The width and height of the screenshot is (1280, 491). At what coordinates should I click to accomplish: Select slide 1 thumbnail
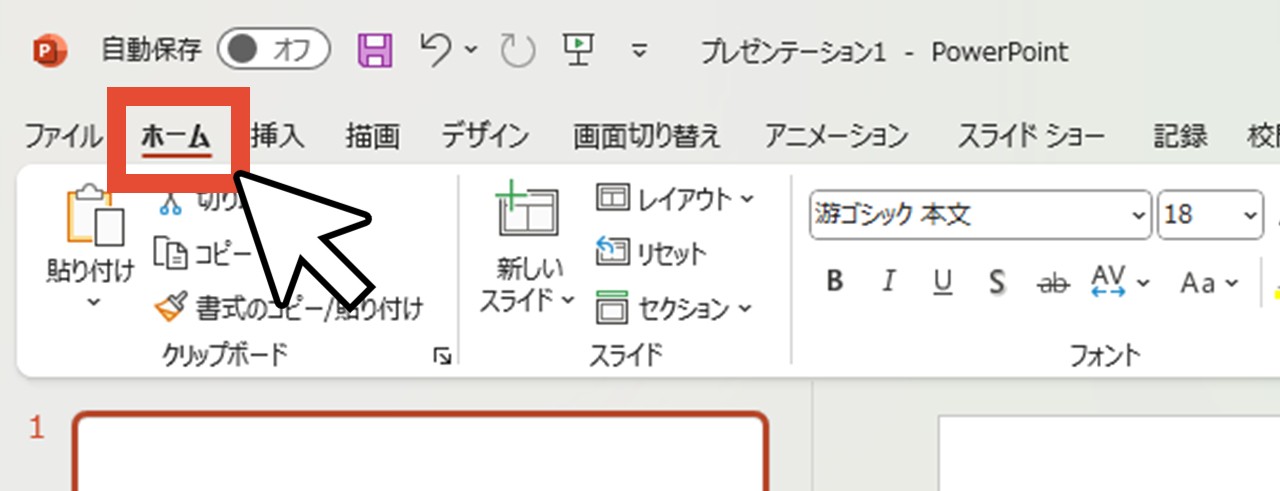420,452
